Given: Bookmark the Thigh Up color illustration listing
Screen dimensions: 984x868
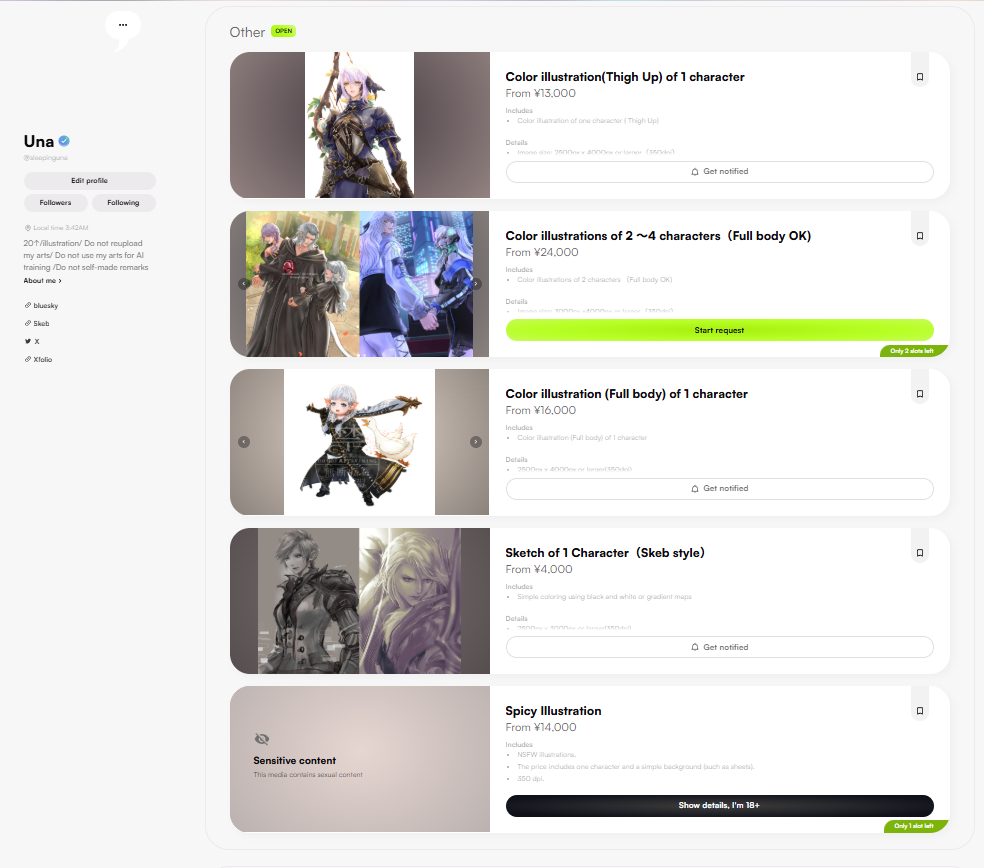Looking at the screenshot, I should (919, 77).
